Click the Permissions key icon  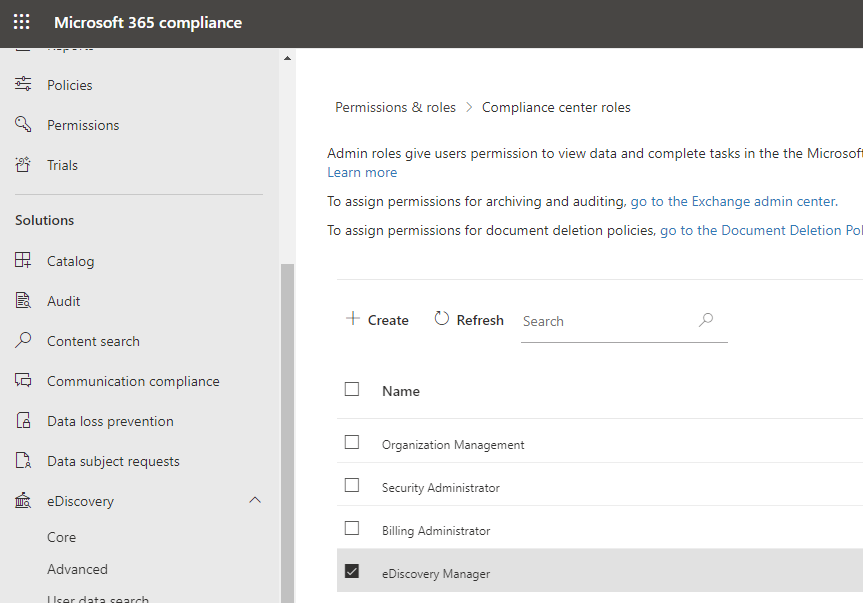23,124
